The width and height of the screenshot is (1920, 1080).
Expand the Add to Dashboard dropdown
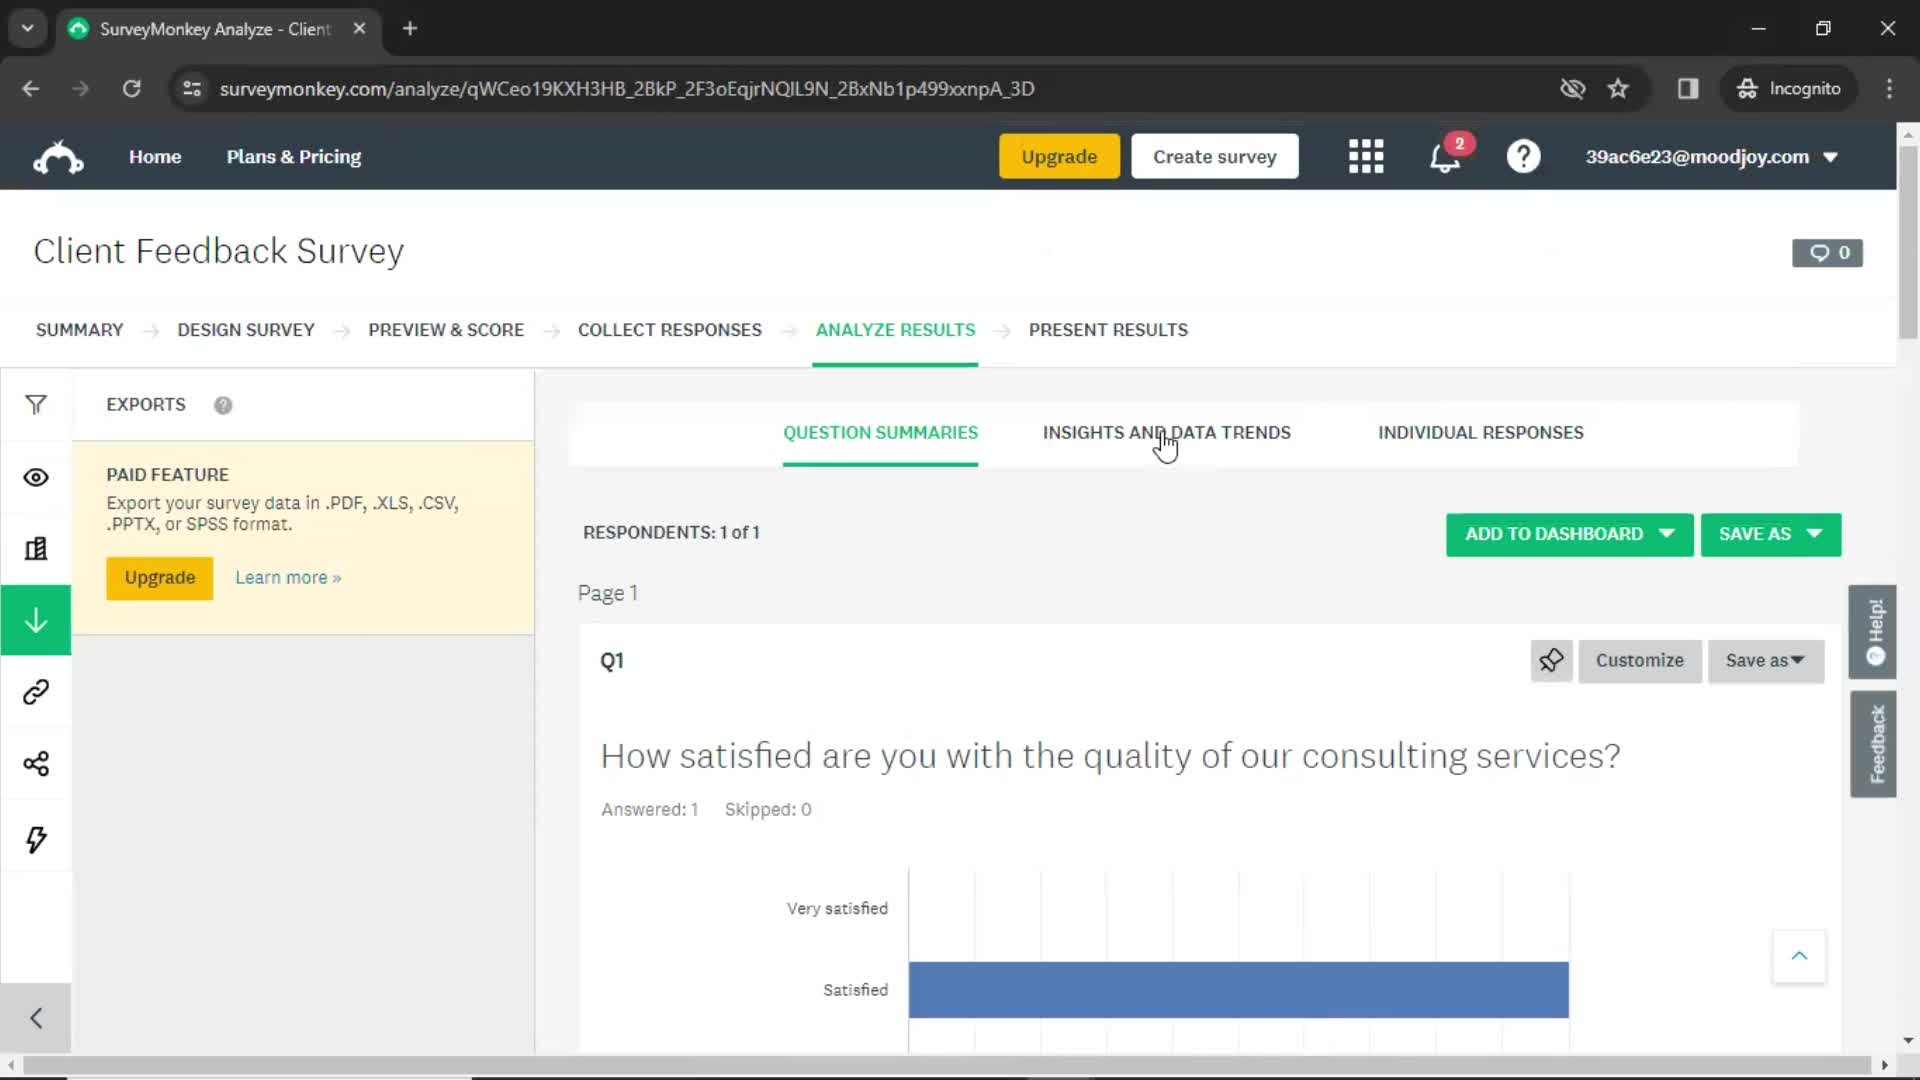pos(1667,534)
